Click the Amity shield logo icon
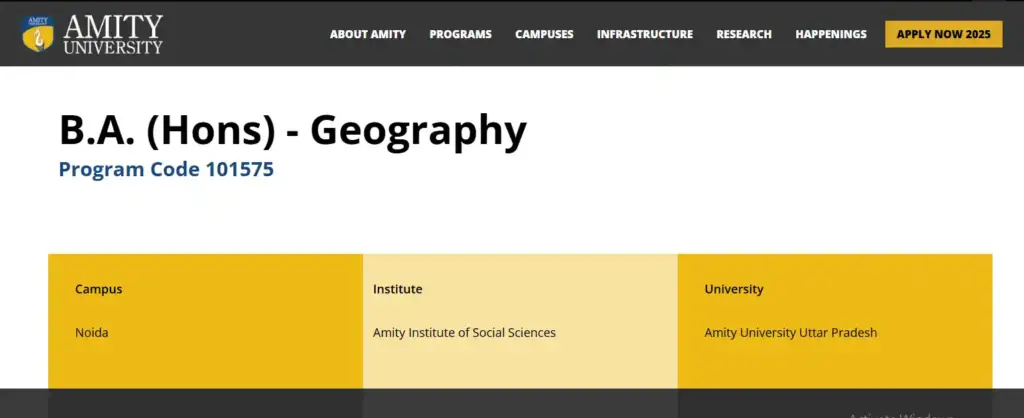This screenshot has width=1024, height=418. coord(38,33)
